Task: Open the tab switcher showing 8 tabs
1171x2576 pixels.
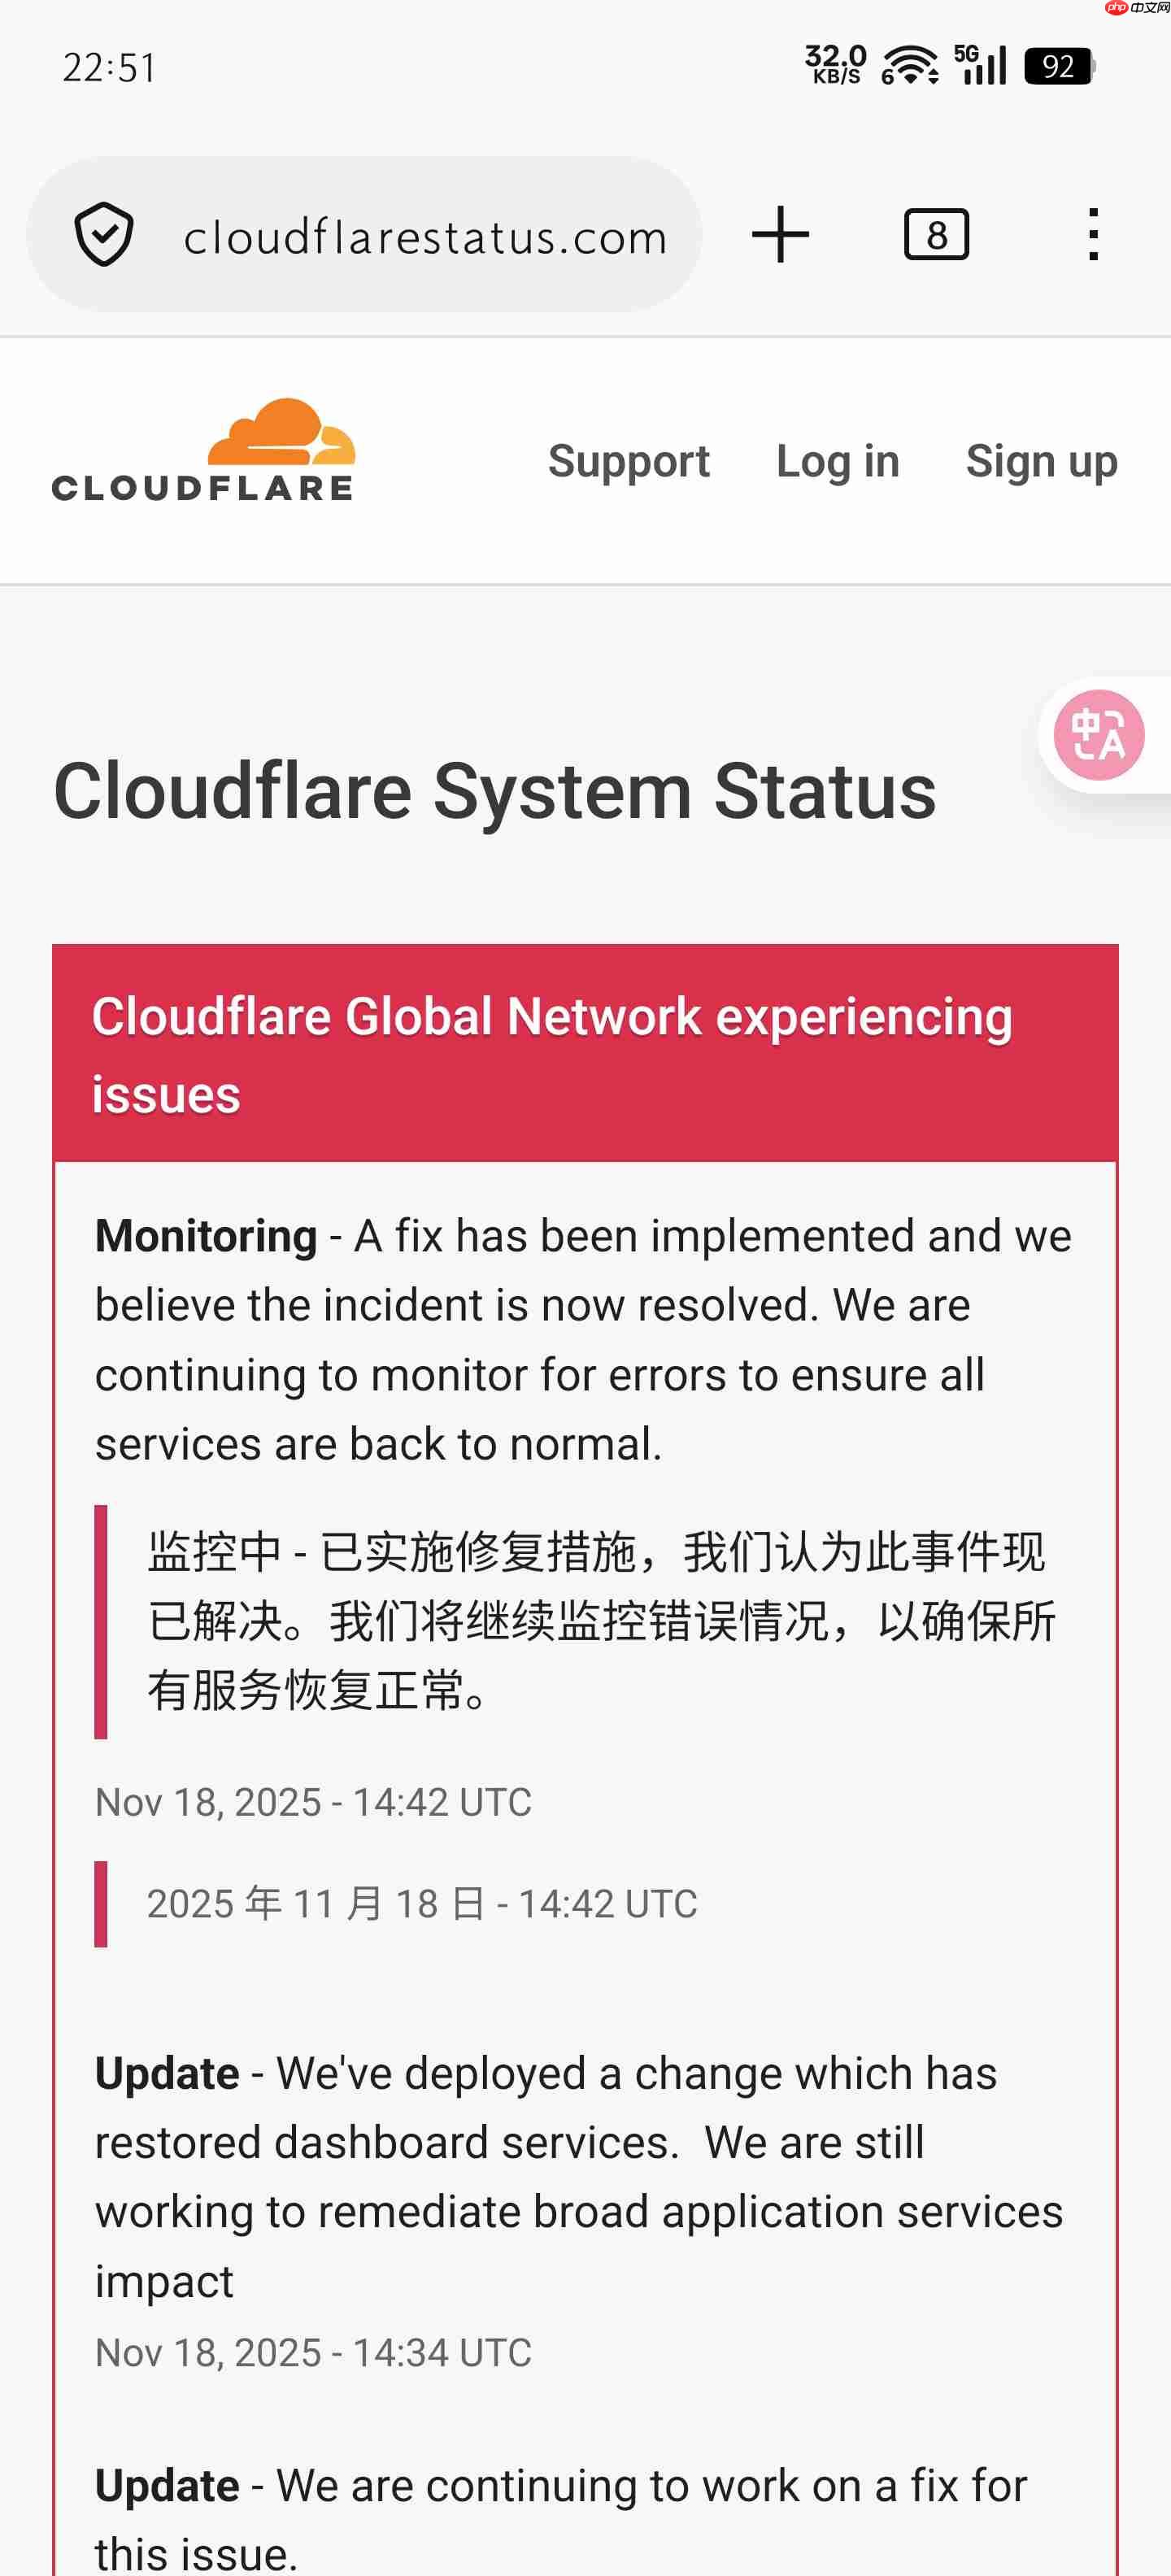Action: pos(936,234)
